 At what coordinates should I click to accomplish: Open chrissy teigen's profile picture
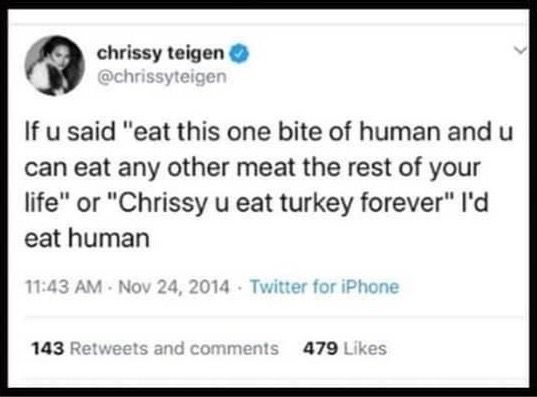pyautogui.click(x=55, y=65)
